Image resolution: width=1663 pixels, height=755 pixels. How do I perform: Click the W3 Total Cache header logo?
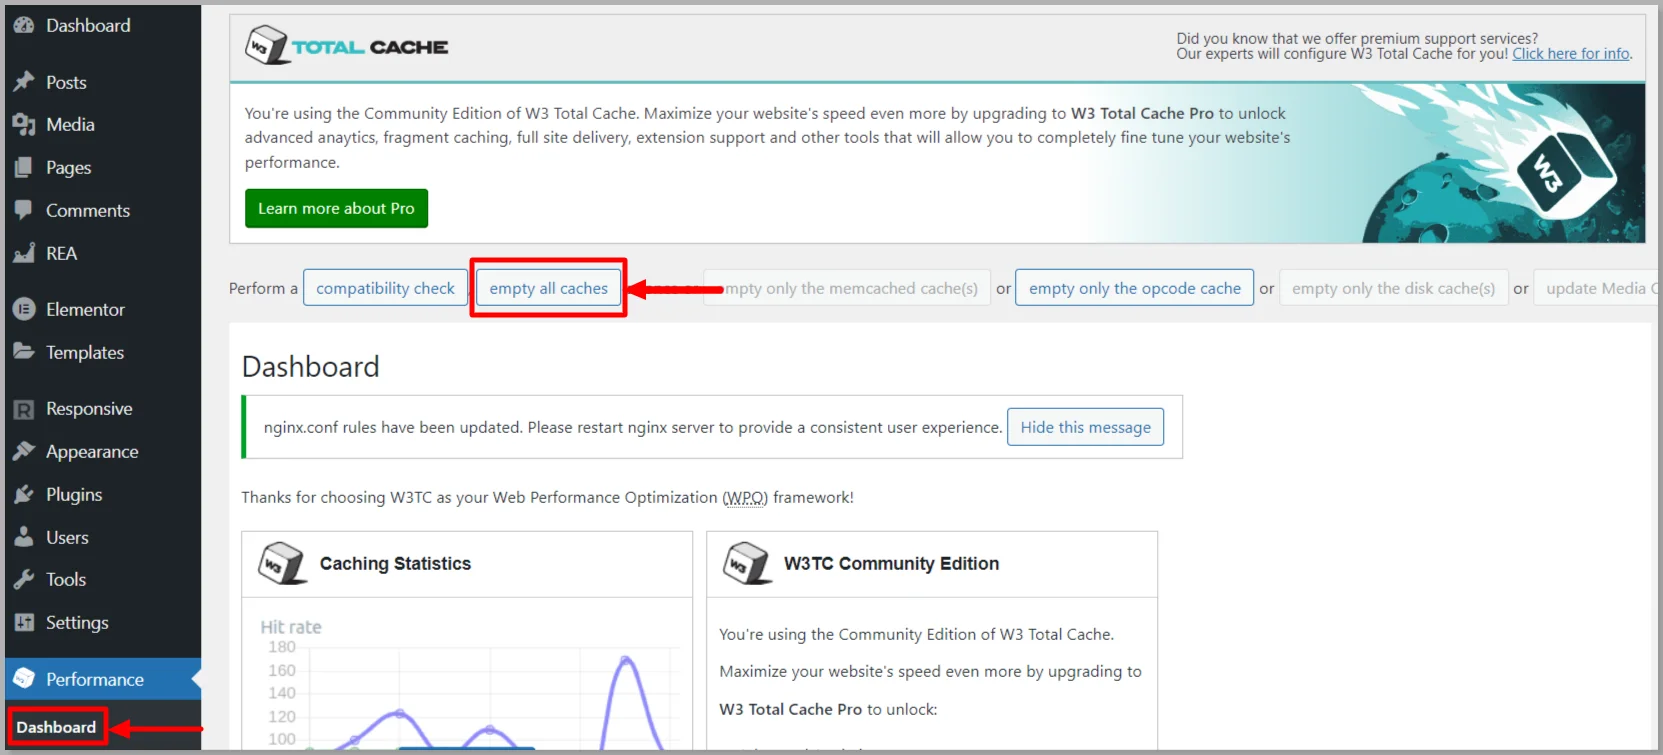(347, 45)
